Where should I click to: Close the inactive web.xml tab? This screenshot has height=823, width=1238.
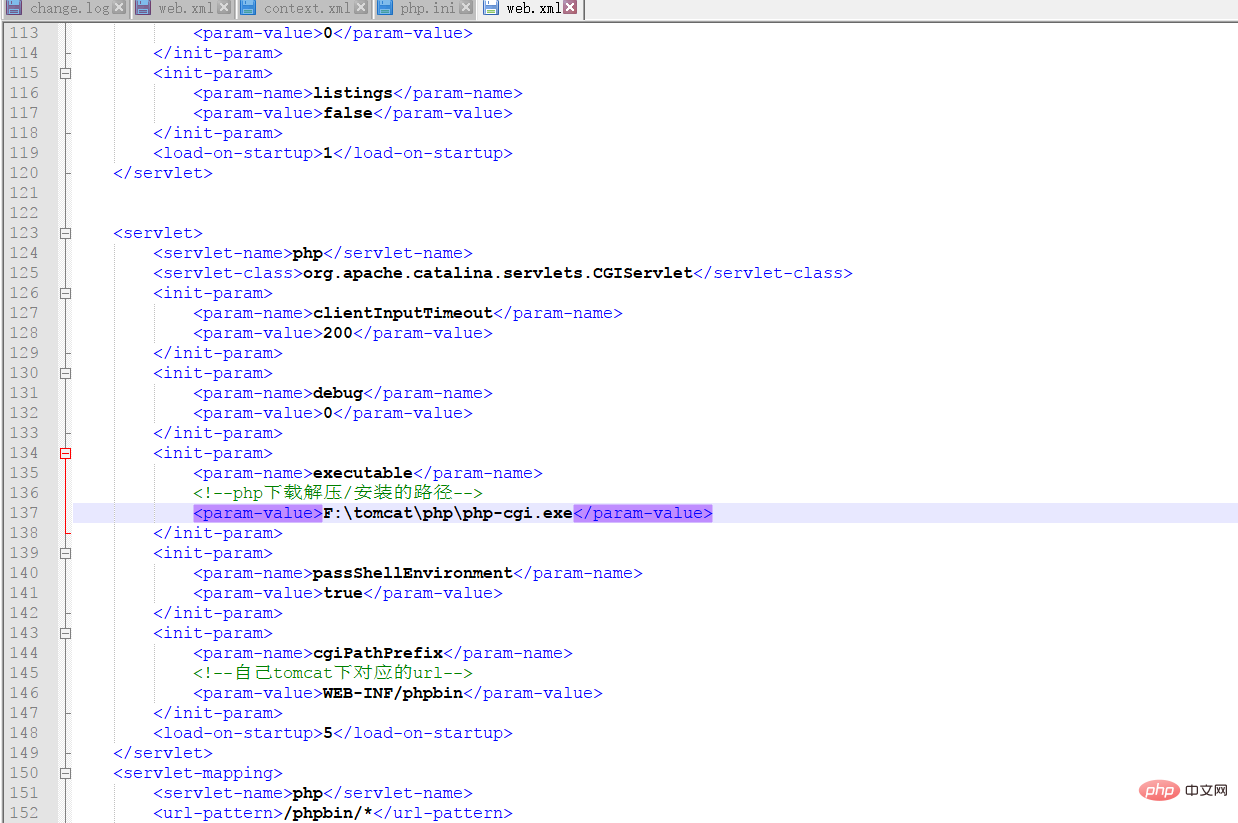(223, 8)
